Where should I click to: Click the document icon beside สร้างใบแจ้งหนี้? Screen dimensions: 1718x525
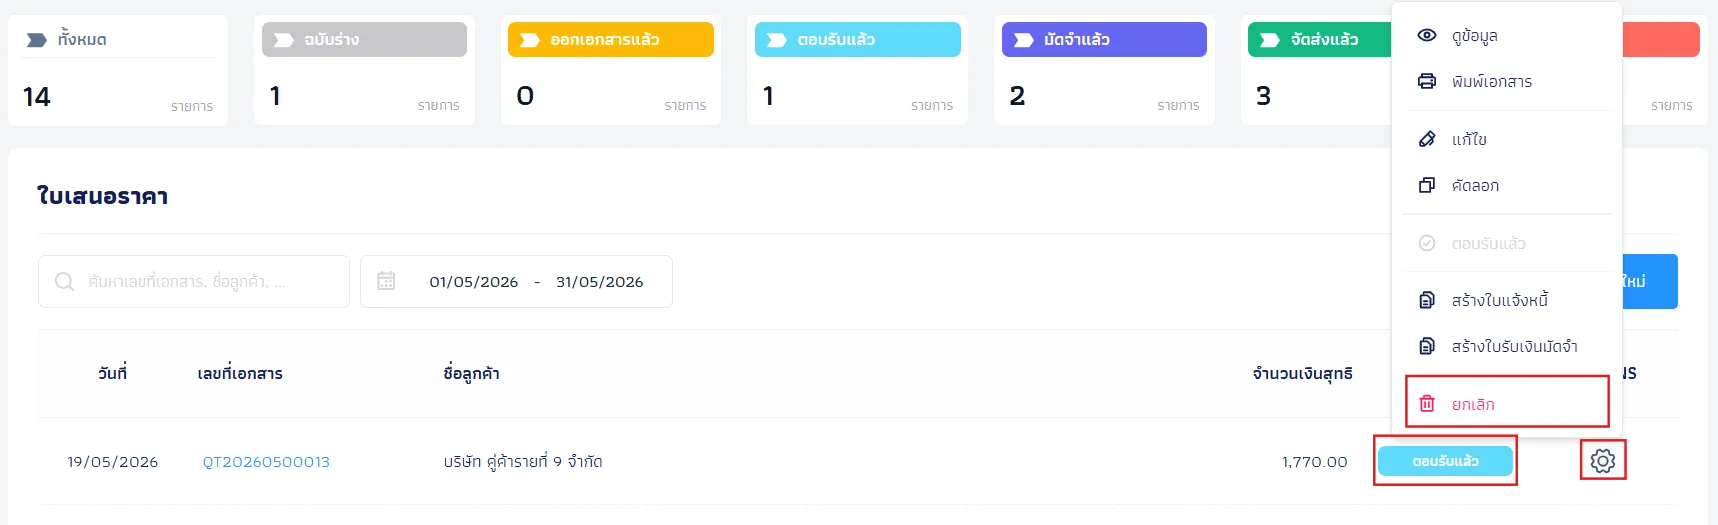tap(1427, 300)
